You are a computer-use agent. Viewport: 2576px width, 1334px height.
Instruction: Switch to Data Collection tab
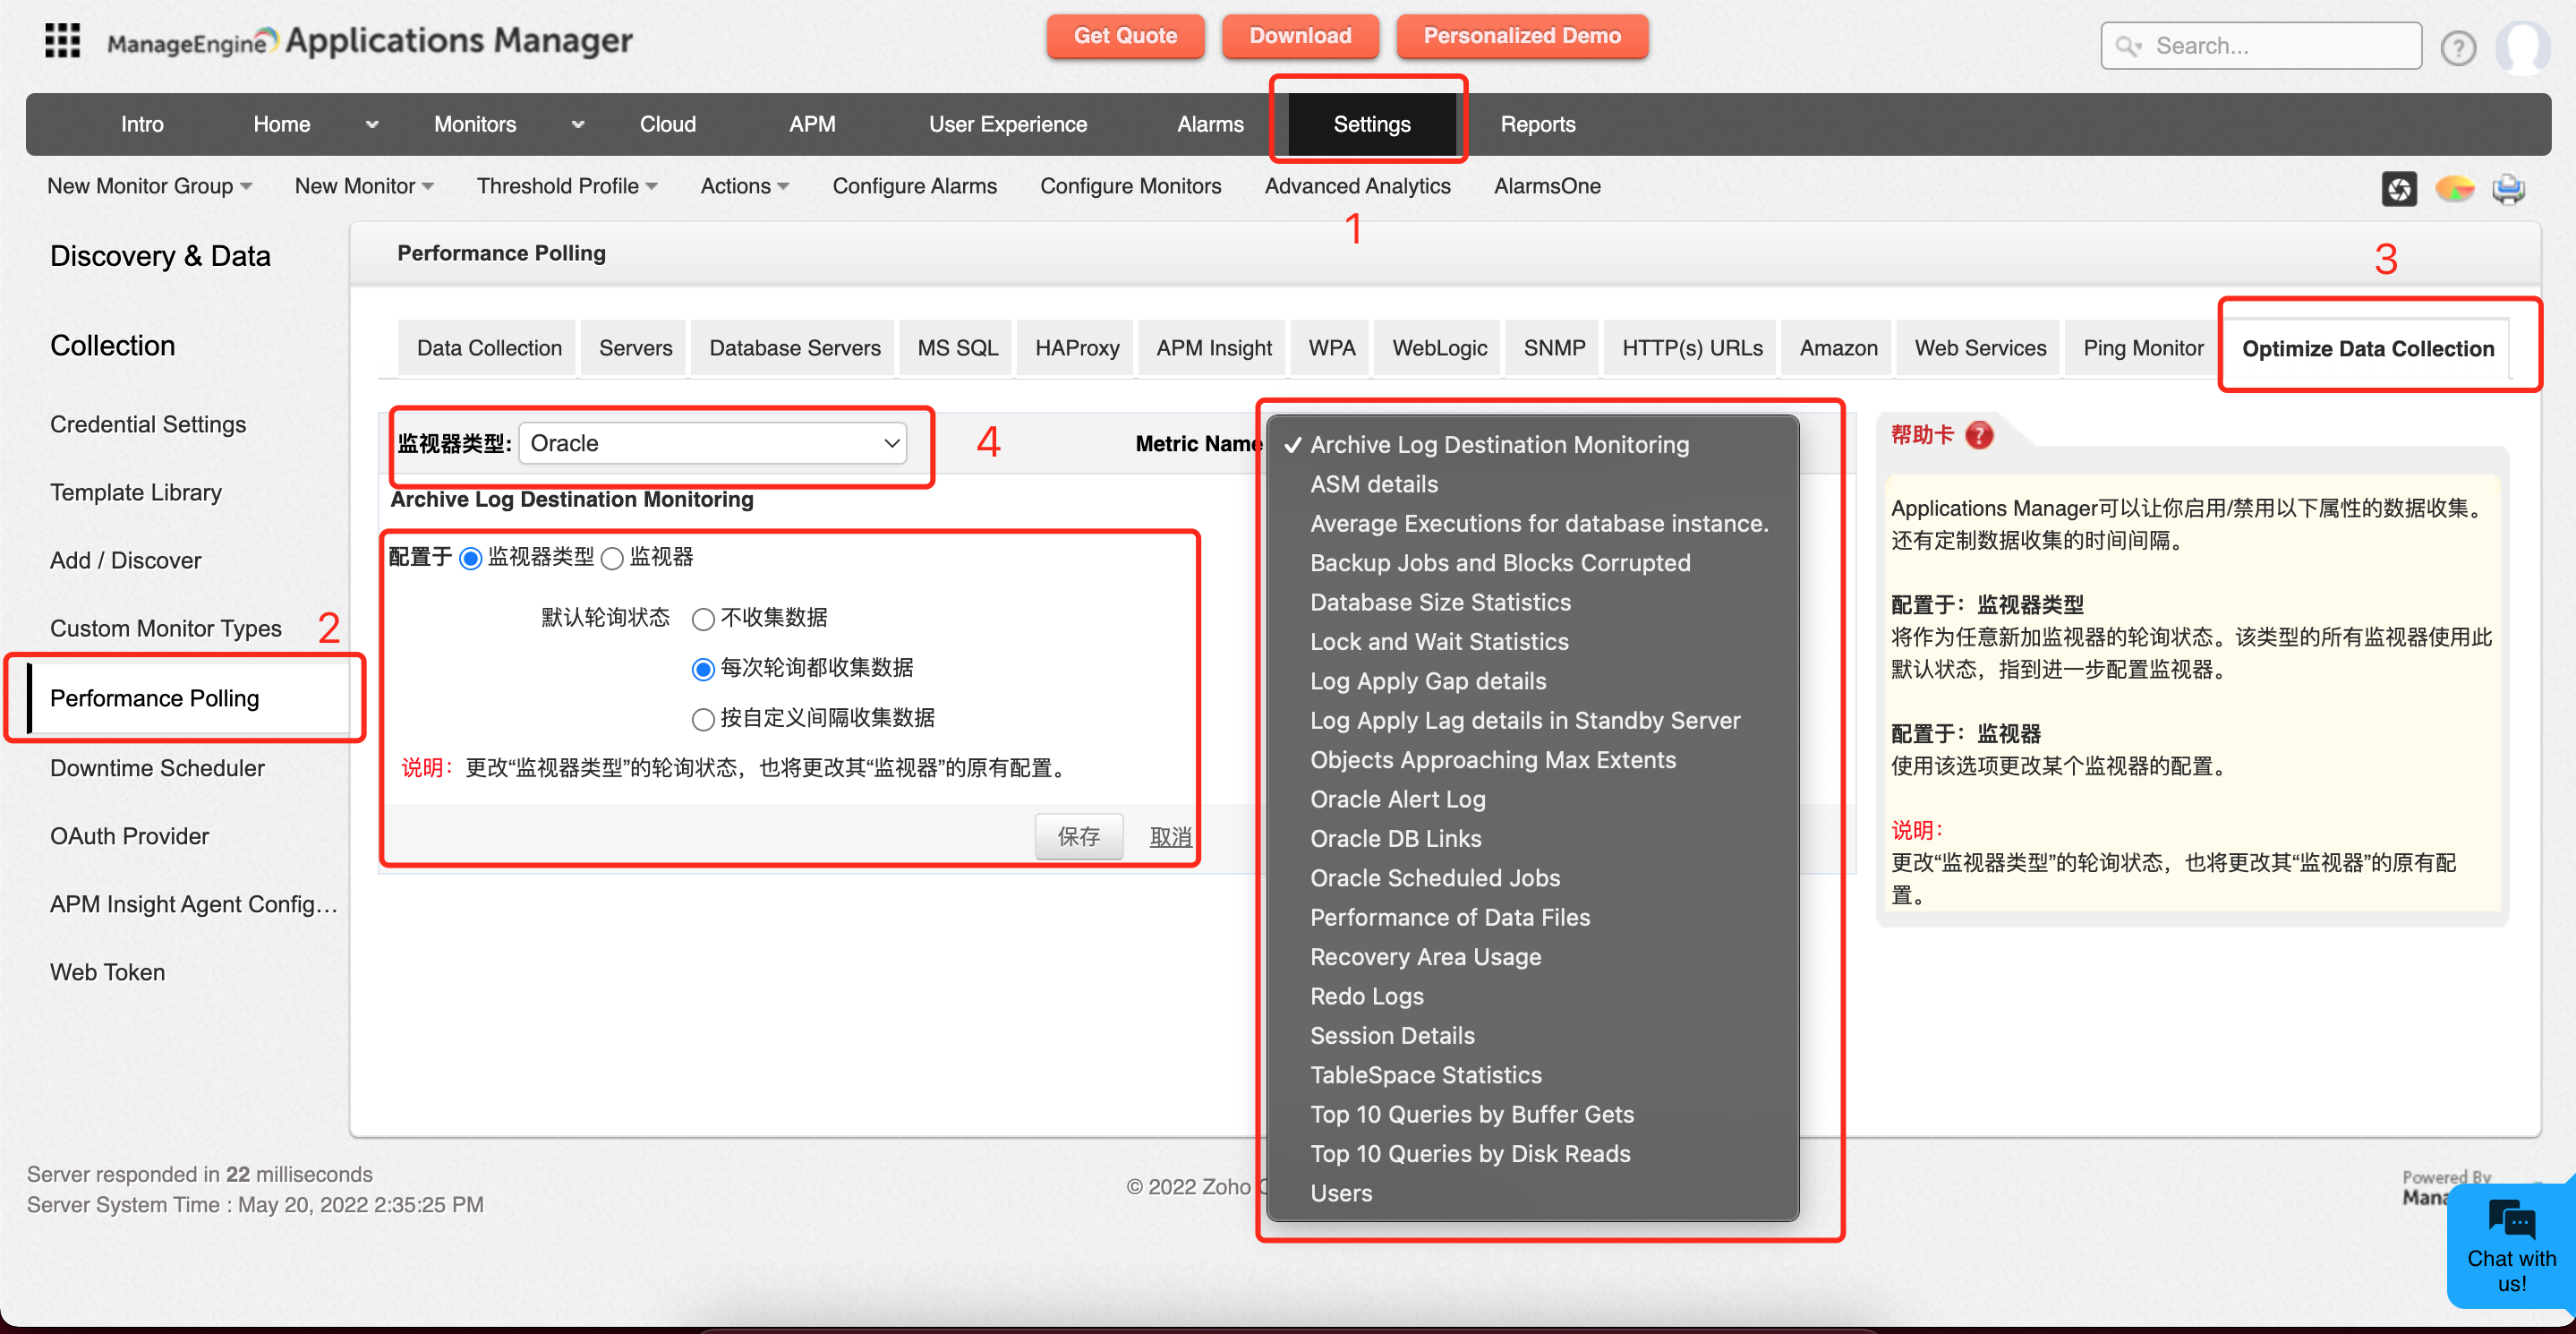click(489, 348)
